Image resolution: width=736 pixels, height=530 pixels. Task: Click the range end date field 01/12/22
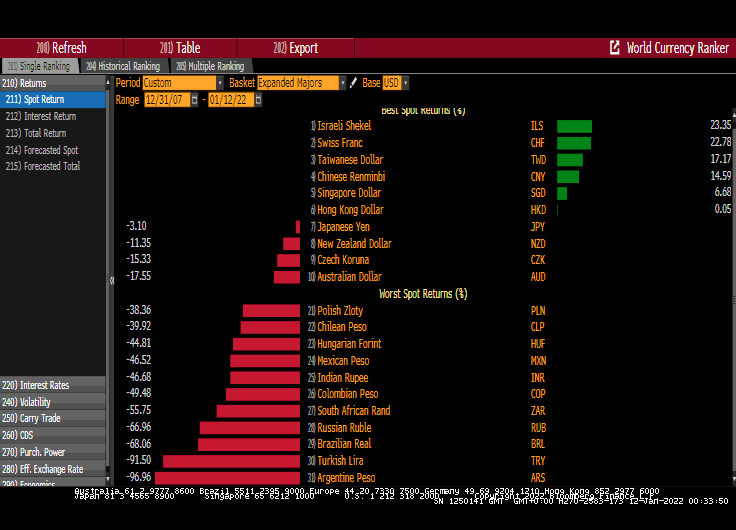(x=231, y=100)
